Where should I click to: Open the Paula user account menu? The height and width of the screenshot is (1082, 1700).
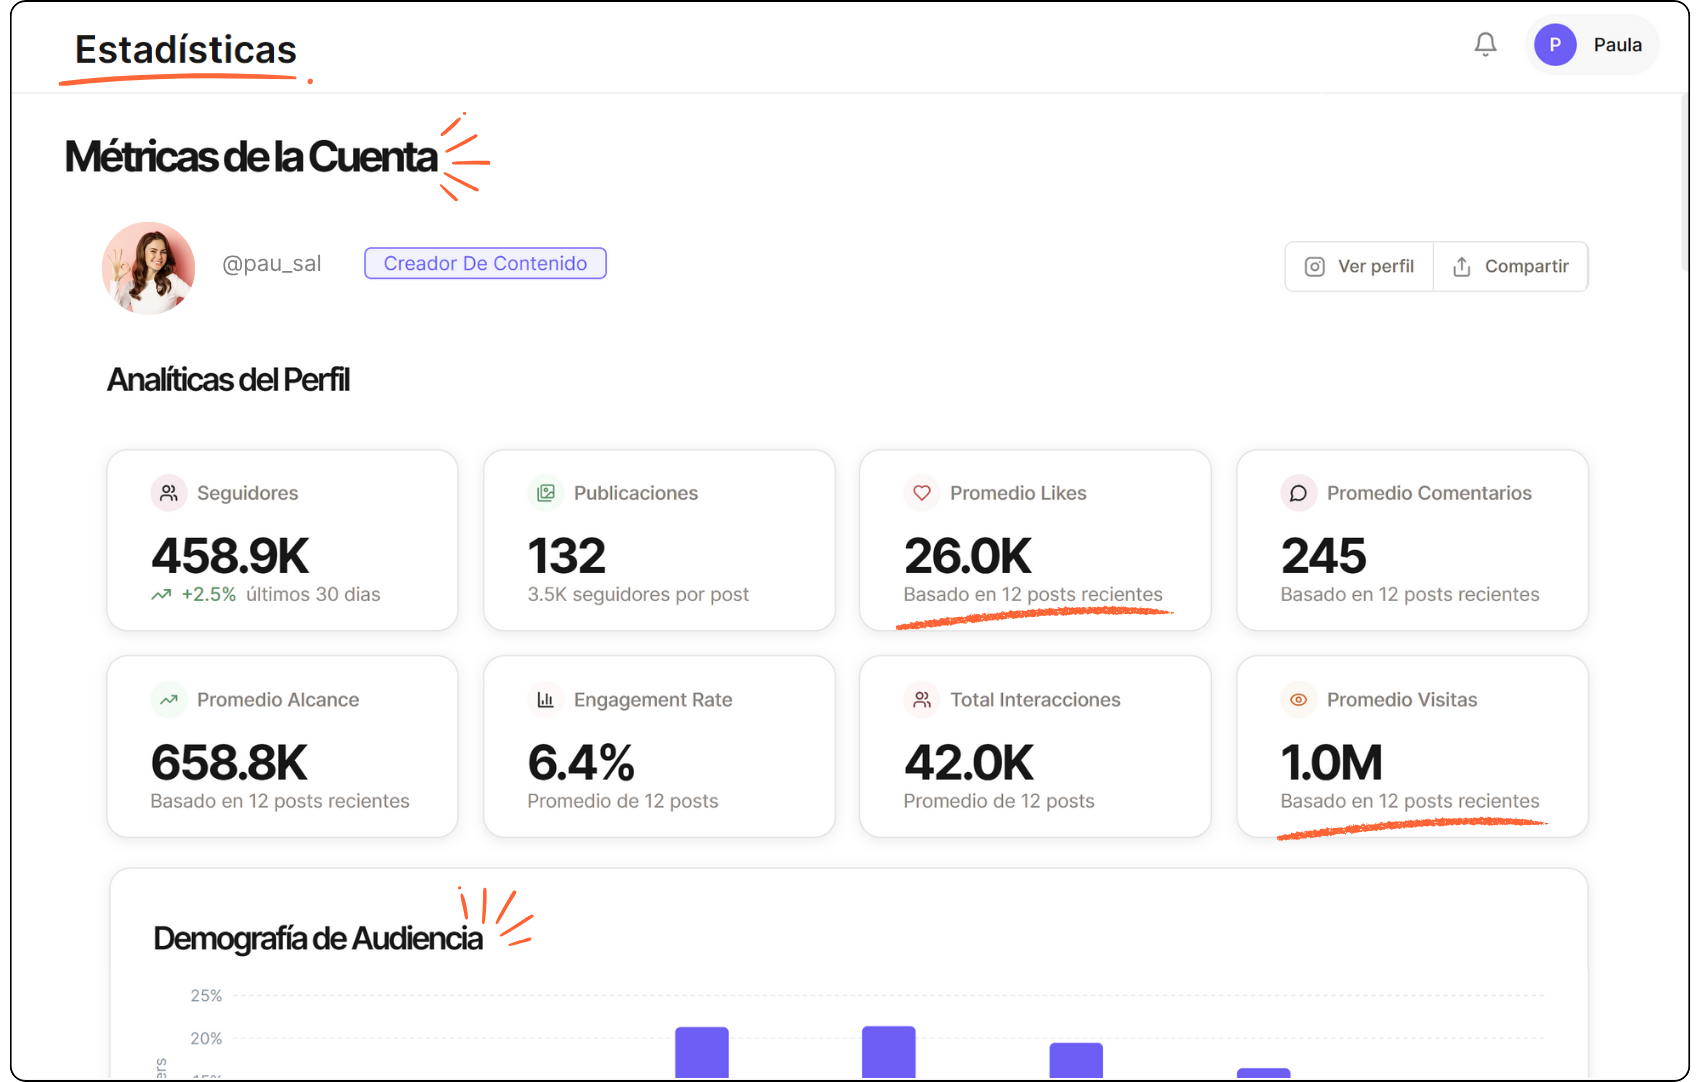click(x=1616, y=45)
